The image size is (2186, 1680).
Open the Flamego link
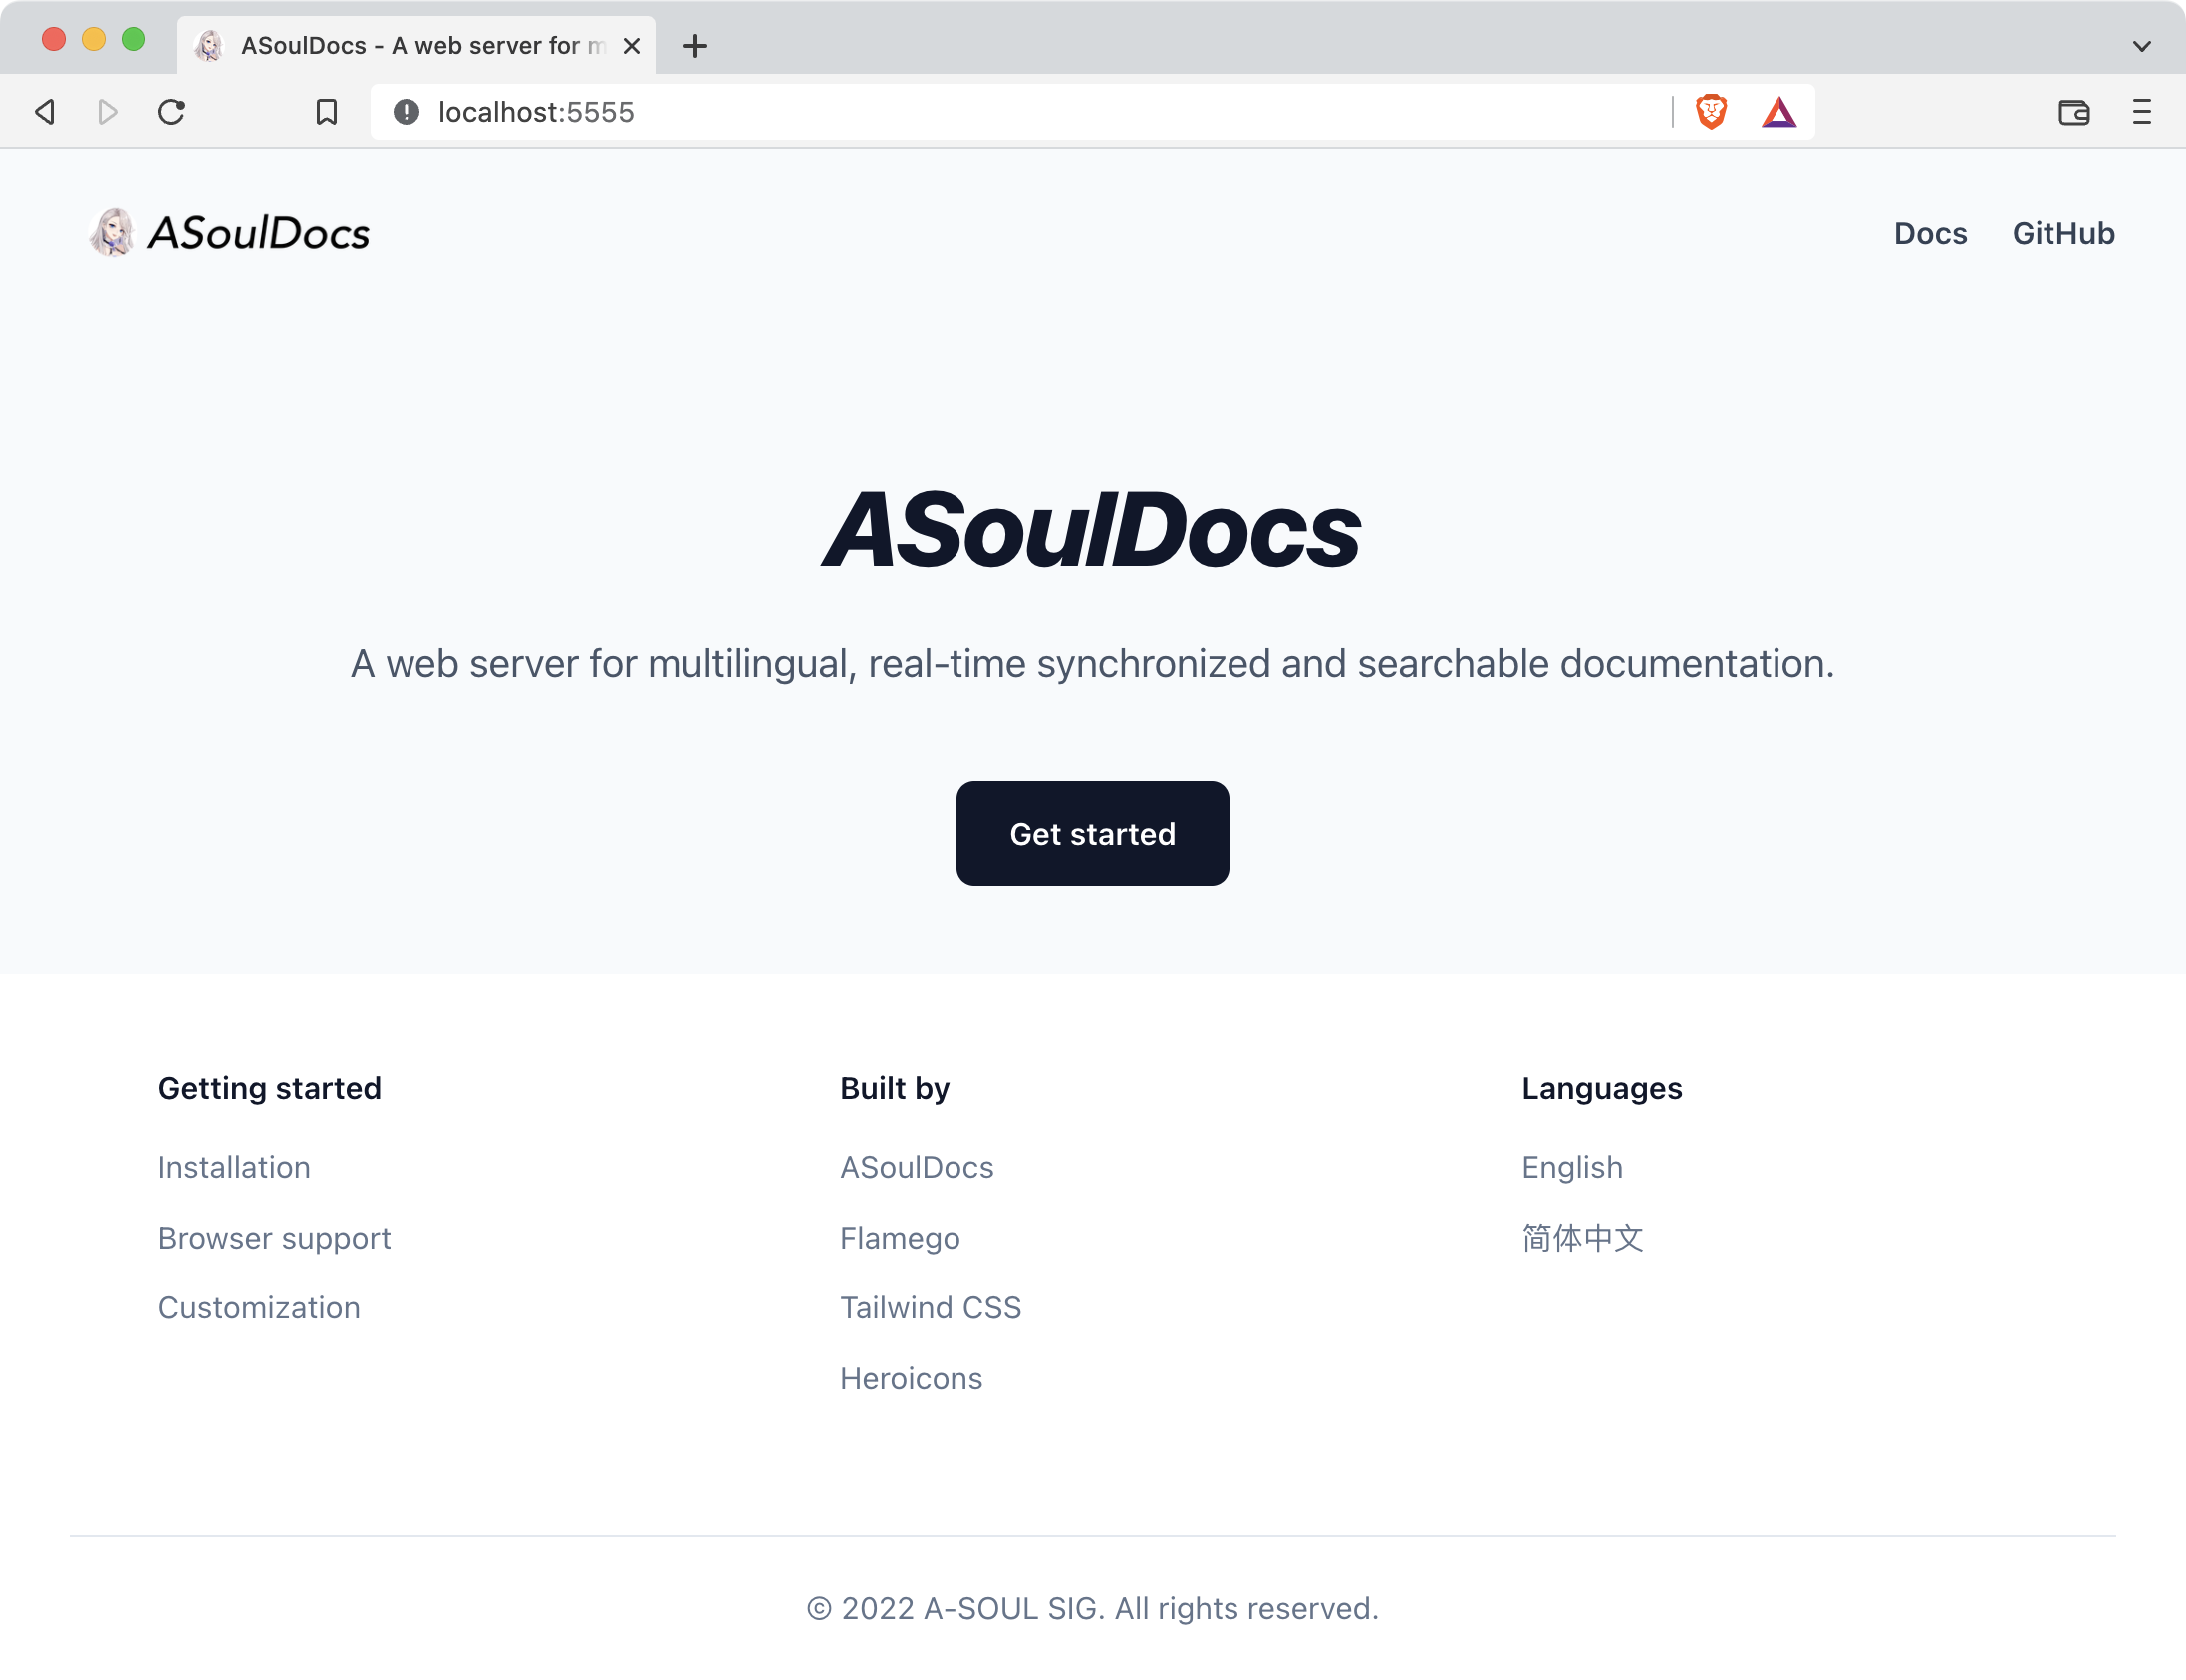tap(899, 1238)
